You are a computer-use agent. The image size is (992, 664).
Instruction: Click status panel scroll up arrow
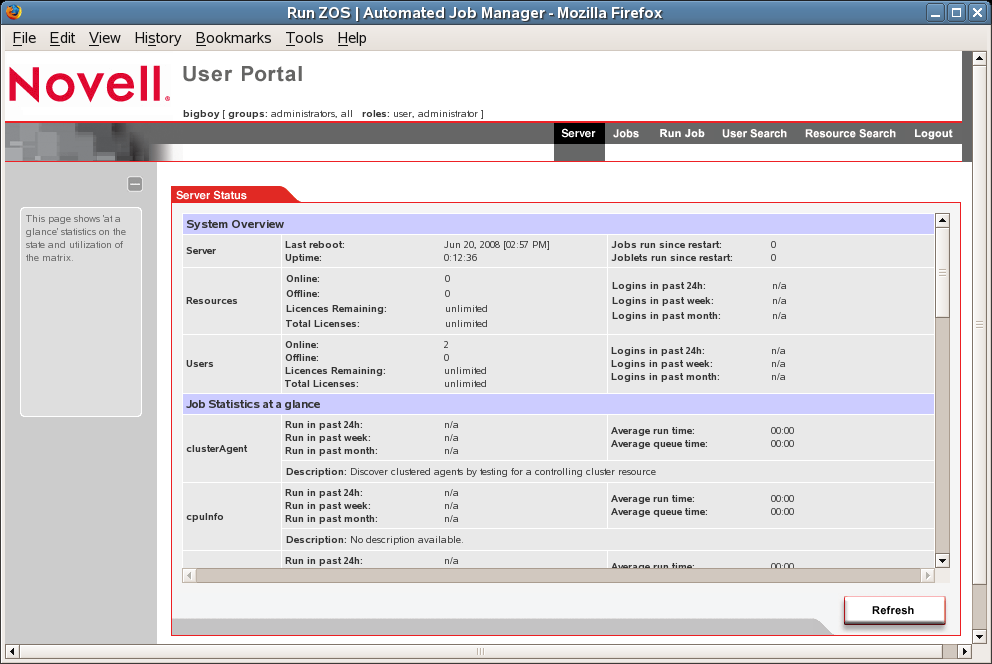(942, 220)
